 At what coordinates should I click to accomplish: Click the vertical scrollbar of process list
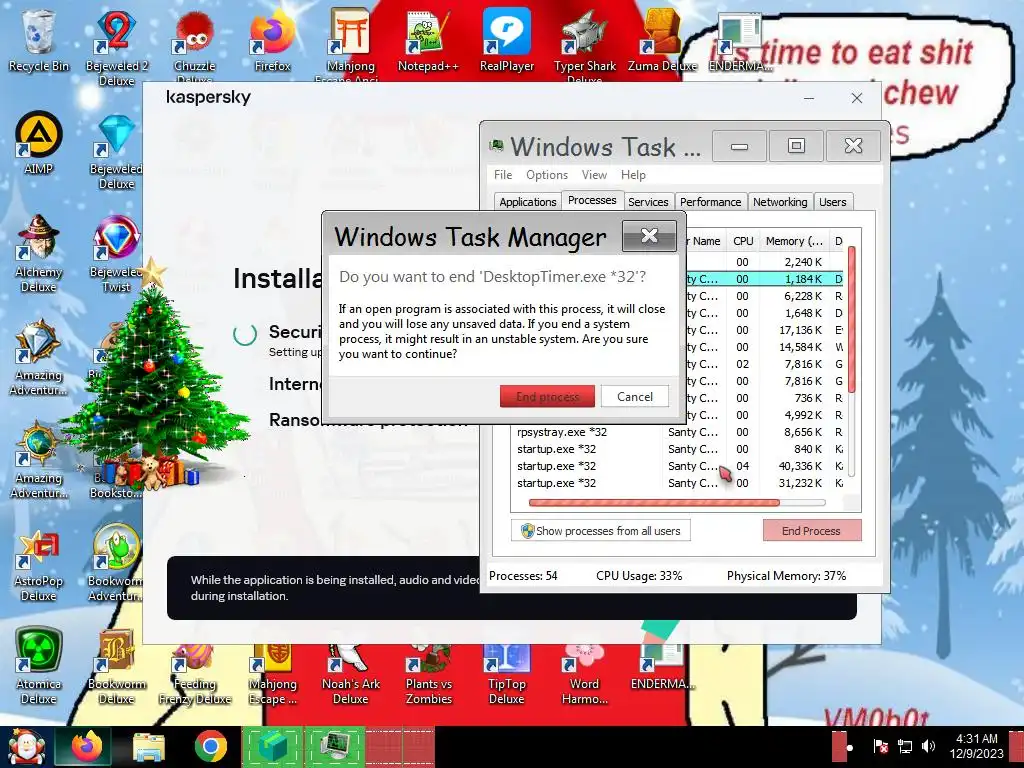[852, 320]
